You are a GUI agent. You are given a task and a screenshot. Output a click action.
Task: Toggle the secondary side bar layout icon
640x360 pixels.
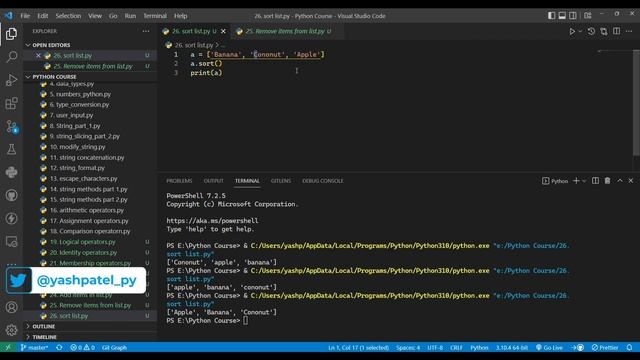[x=573, y=16]
